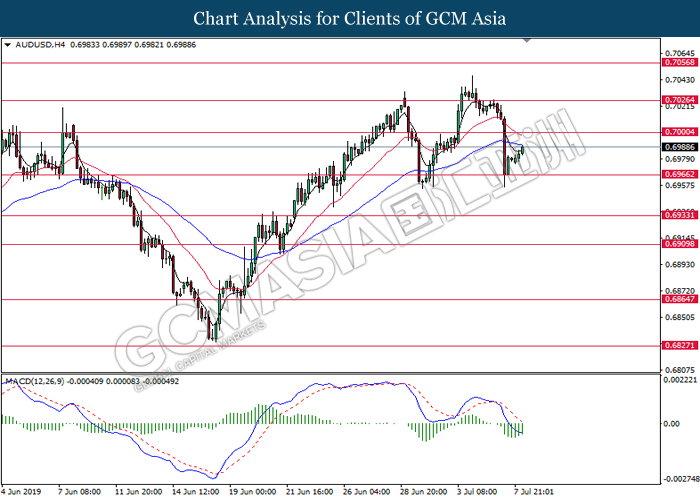
Task: Click the MACD(12,26,9) indicator label
Action: click(x=34, y=381)
